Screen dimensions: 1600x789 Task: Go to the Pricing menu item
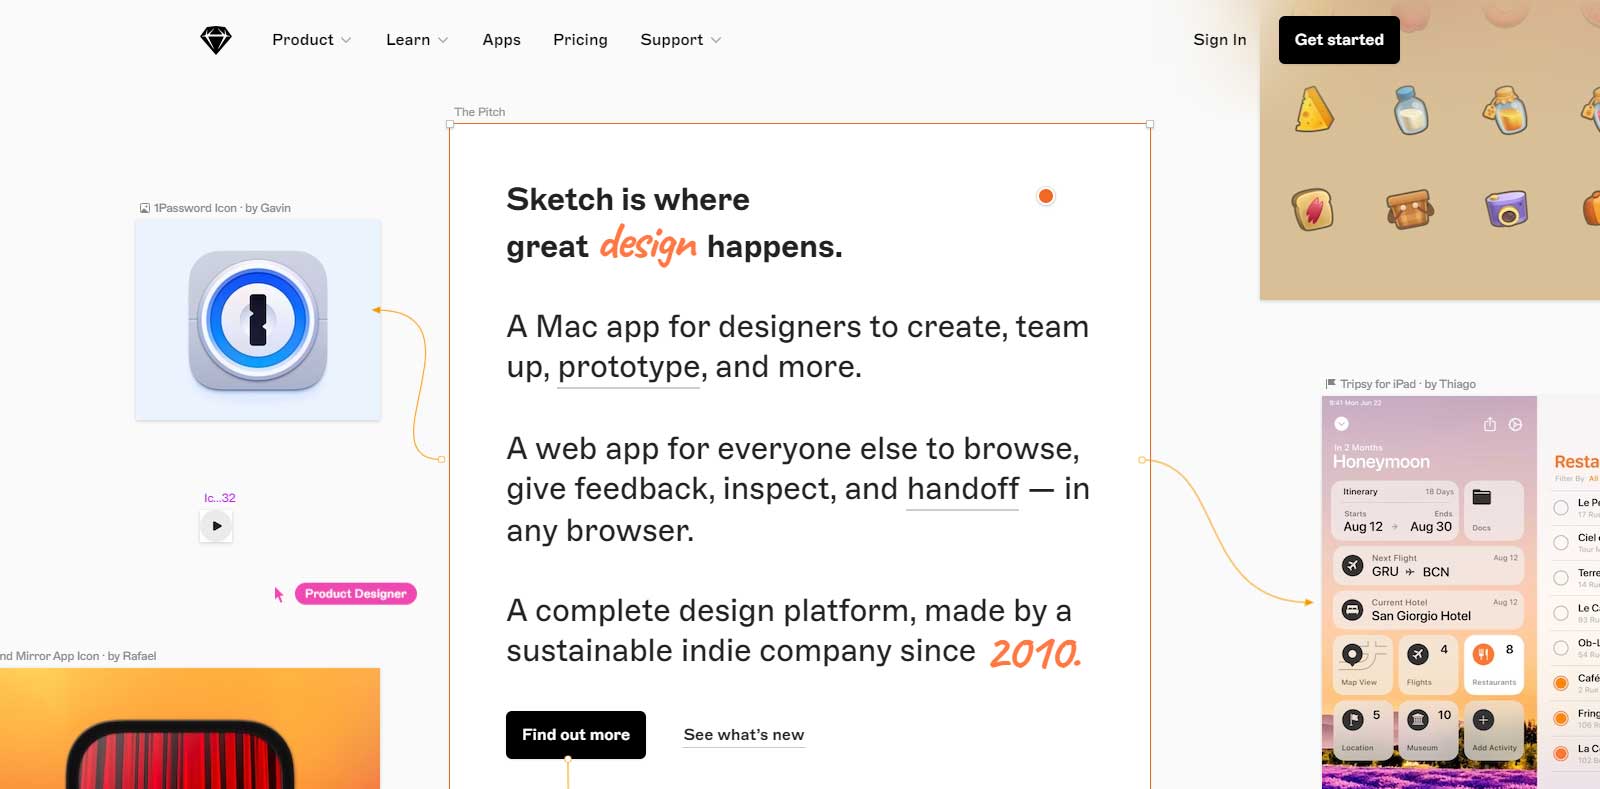point(580,39)
